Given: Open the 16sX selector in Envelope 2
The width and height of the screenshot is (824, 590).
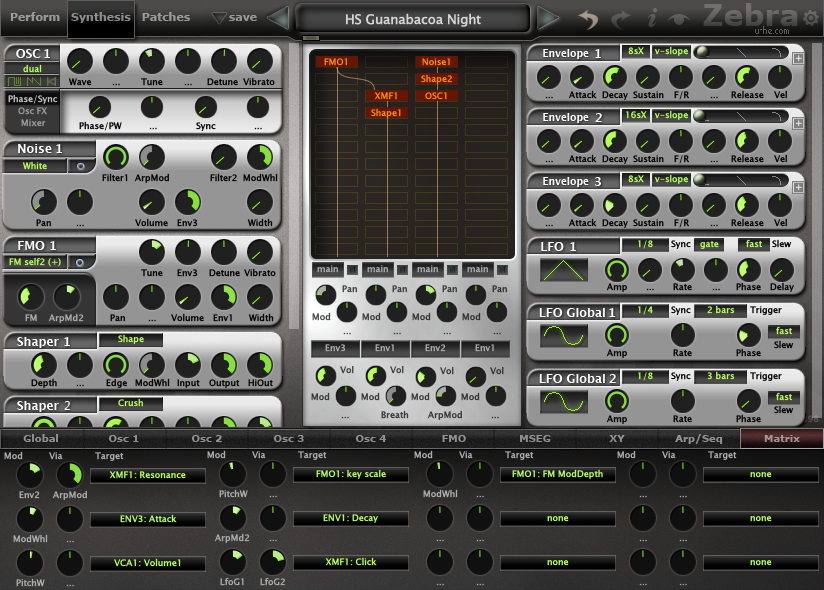Looking at the screenshot, I should coord(636,115).
